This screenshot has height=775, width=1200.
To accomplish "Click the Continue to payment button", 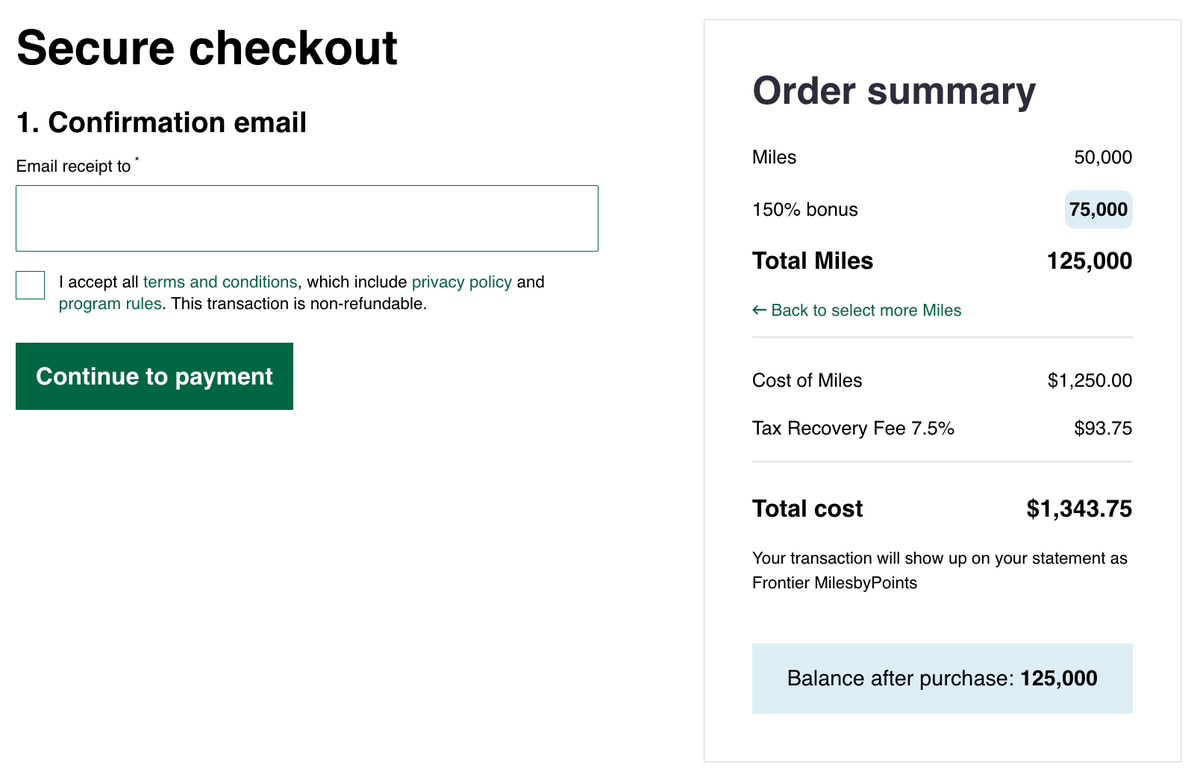I will point(153,376).
